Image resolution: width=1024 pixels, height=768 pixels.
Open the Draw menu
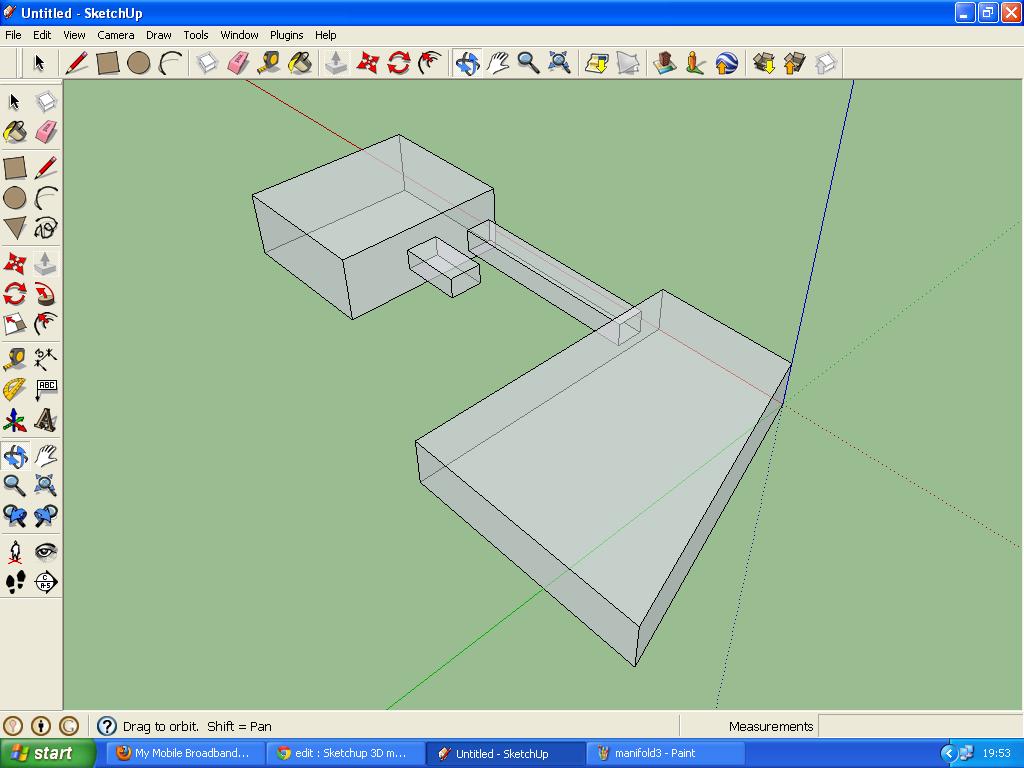click(x=159, y=35)
